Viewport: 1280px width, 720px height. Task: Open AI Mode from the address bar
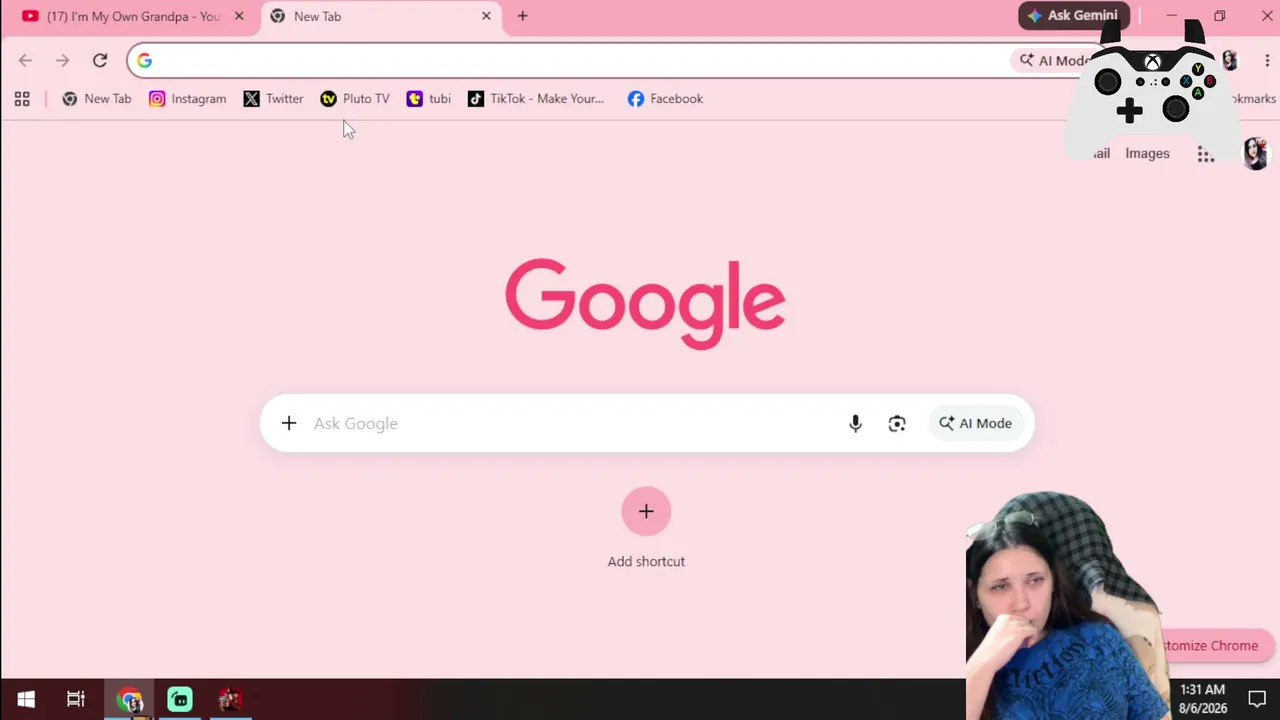(x=1053, y=61)
